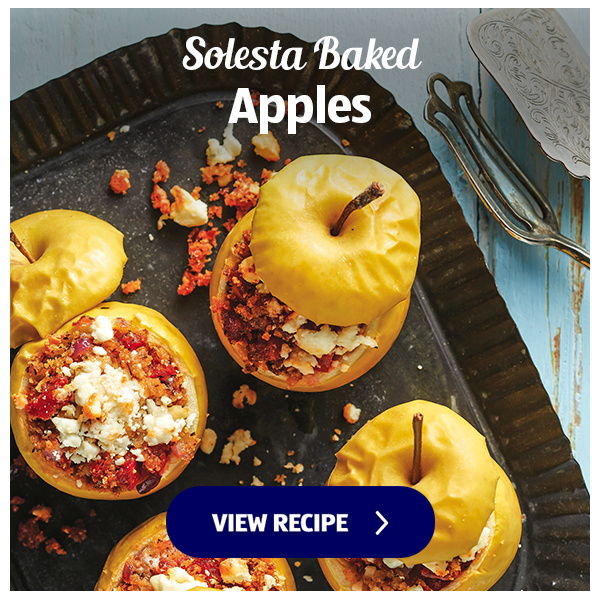
Task: Click the vintage fork beside the tray
Action: pos(501,168)
